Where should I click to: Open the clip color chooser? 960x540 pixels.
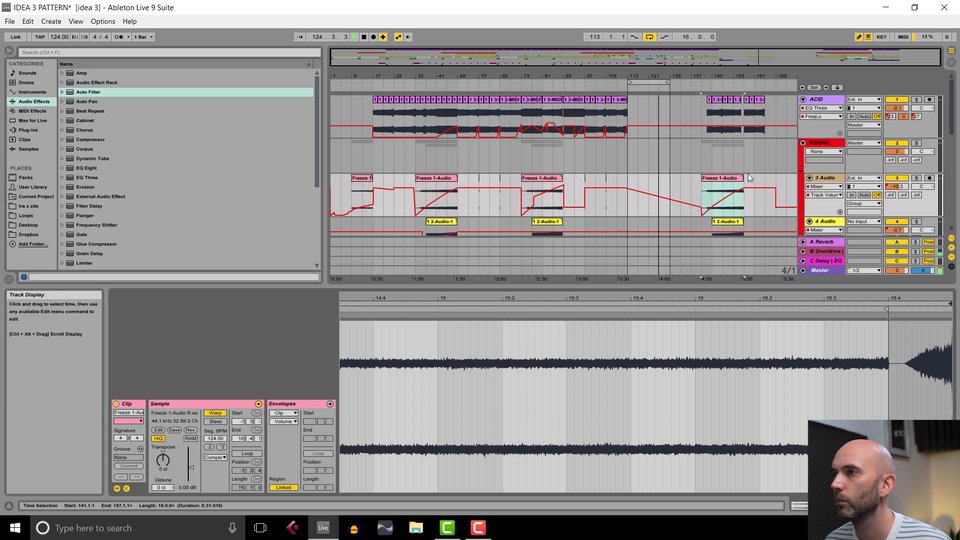click(x=129, y=421)
